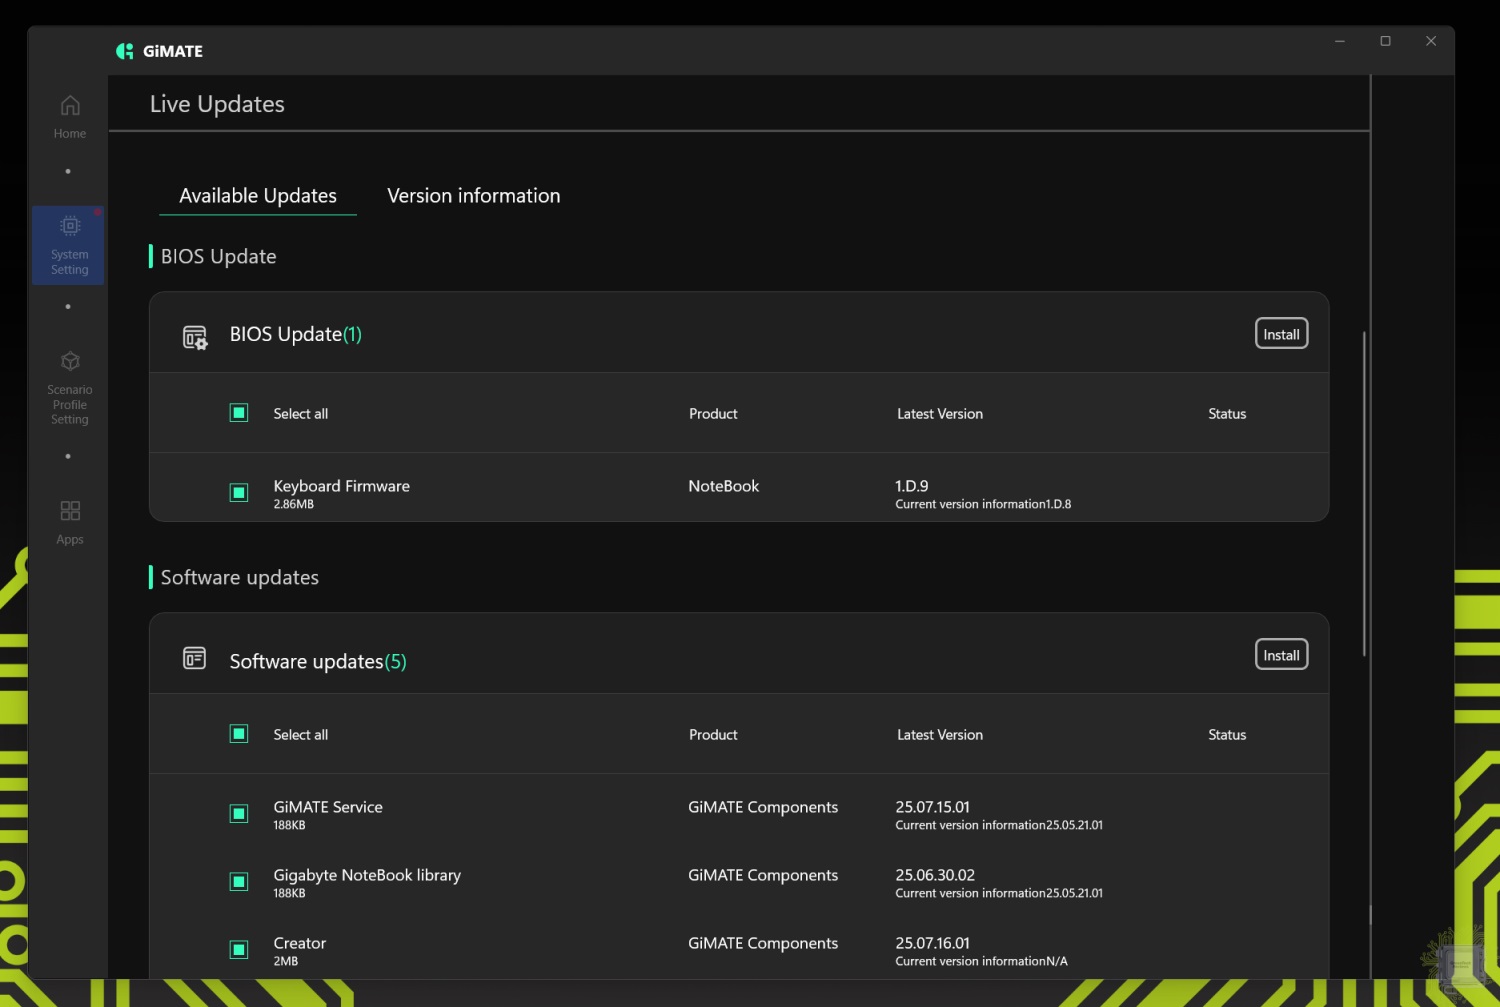Click Latest Version header in Software table
This screenshot has height=1007, width=1500.
coord(940,735)
